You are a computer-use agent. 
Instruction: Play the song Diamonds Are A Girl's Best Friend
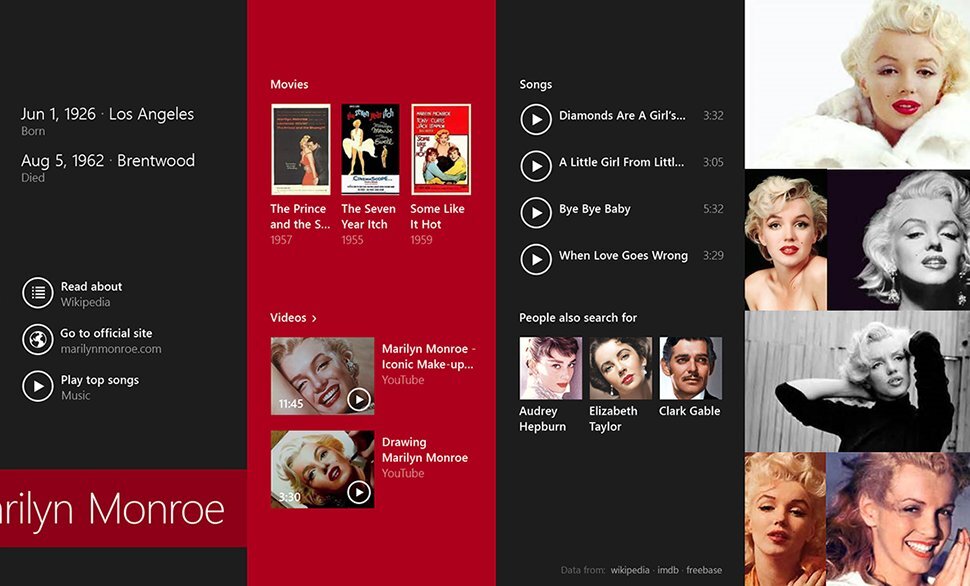[x=536, y=116]
